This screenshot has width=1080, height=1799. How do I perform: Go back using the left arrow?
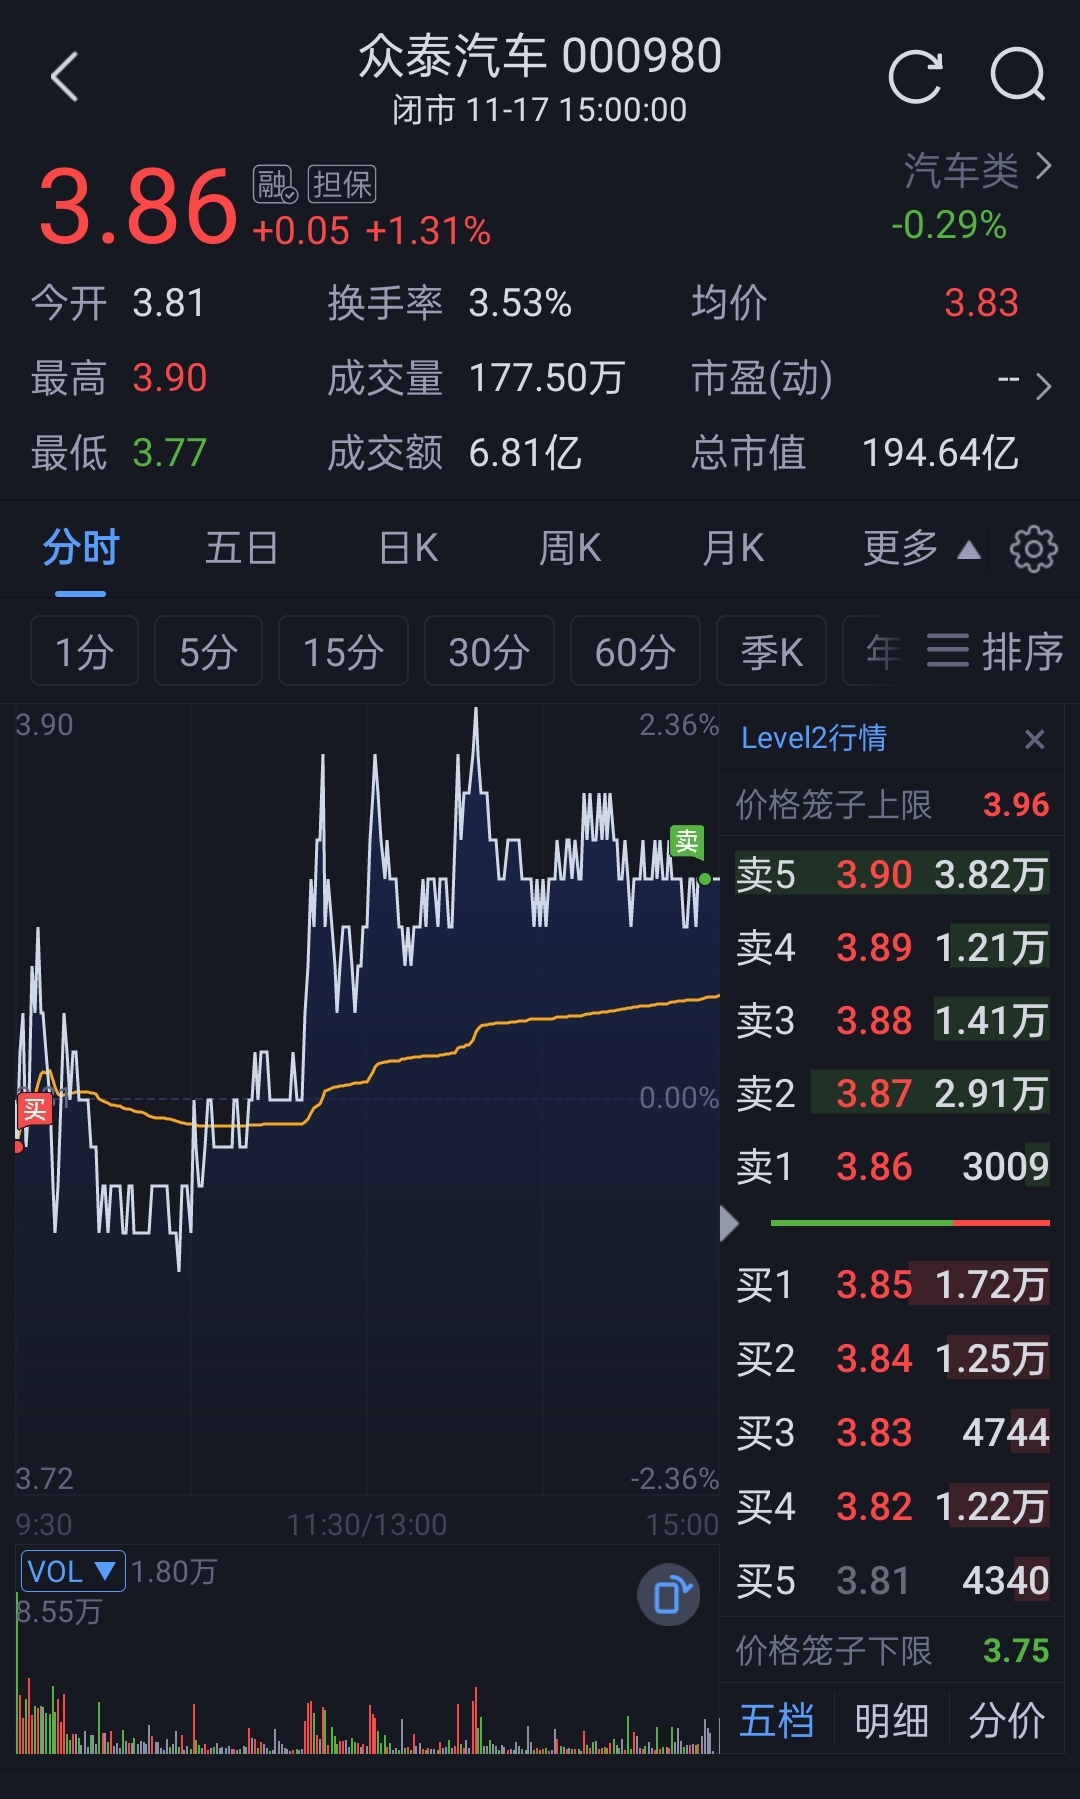coord(65,77)
